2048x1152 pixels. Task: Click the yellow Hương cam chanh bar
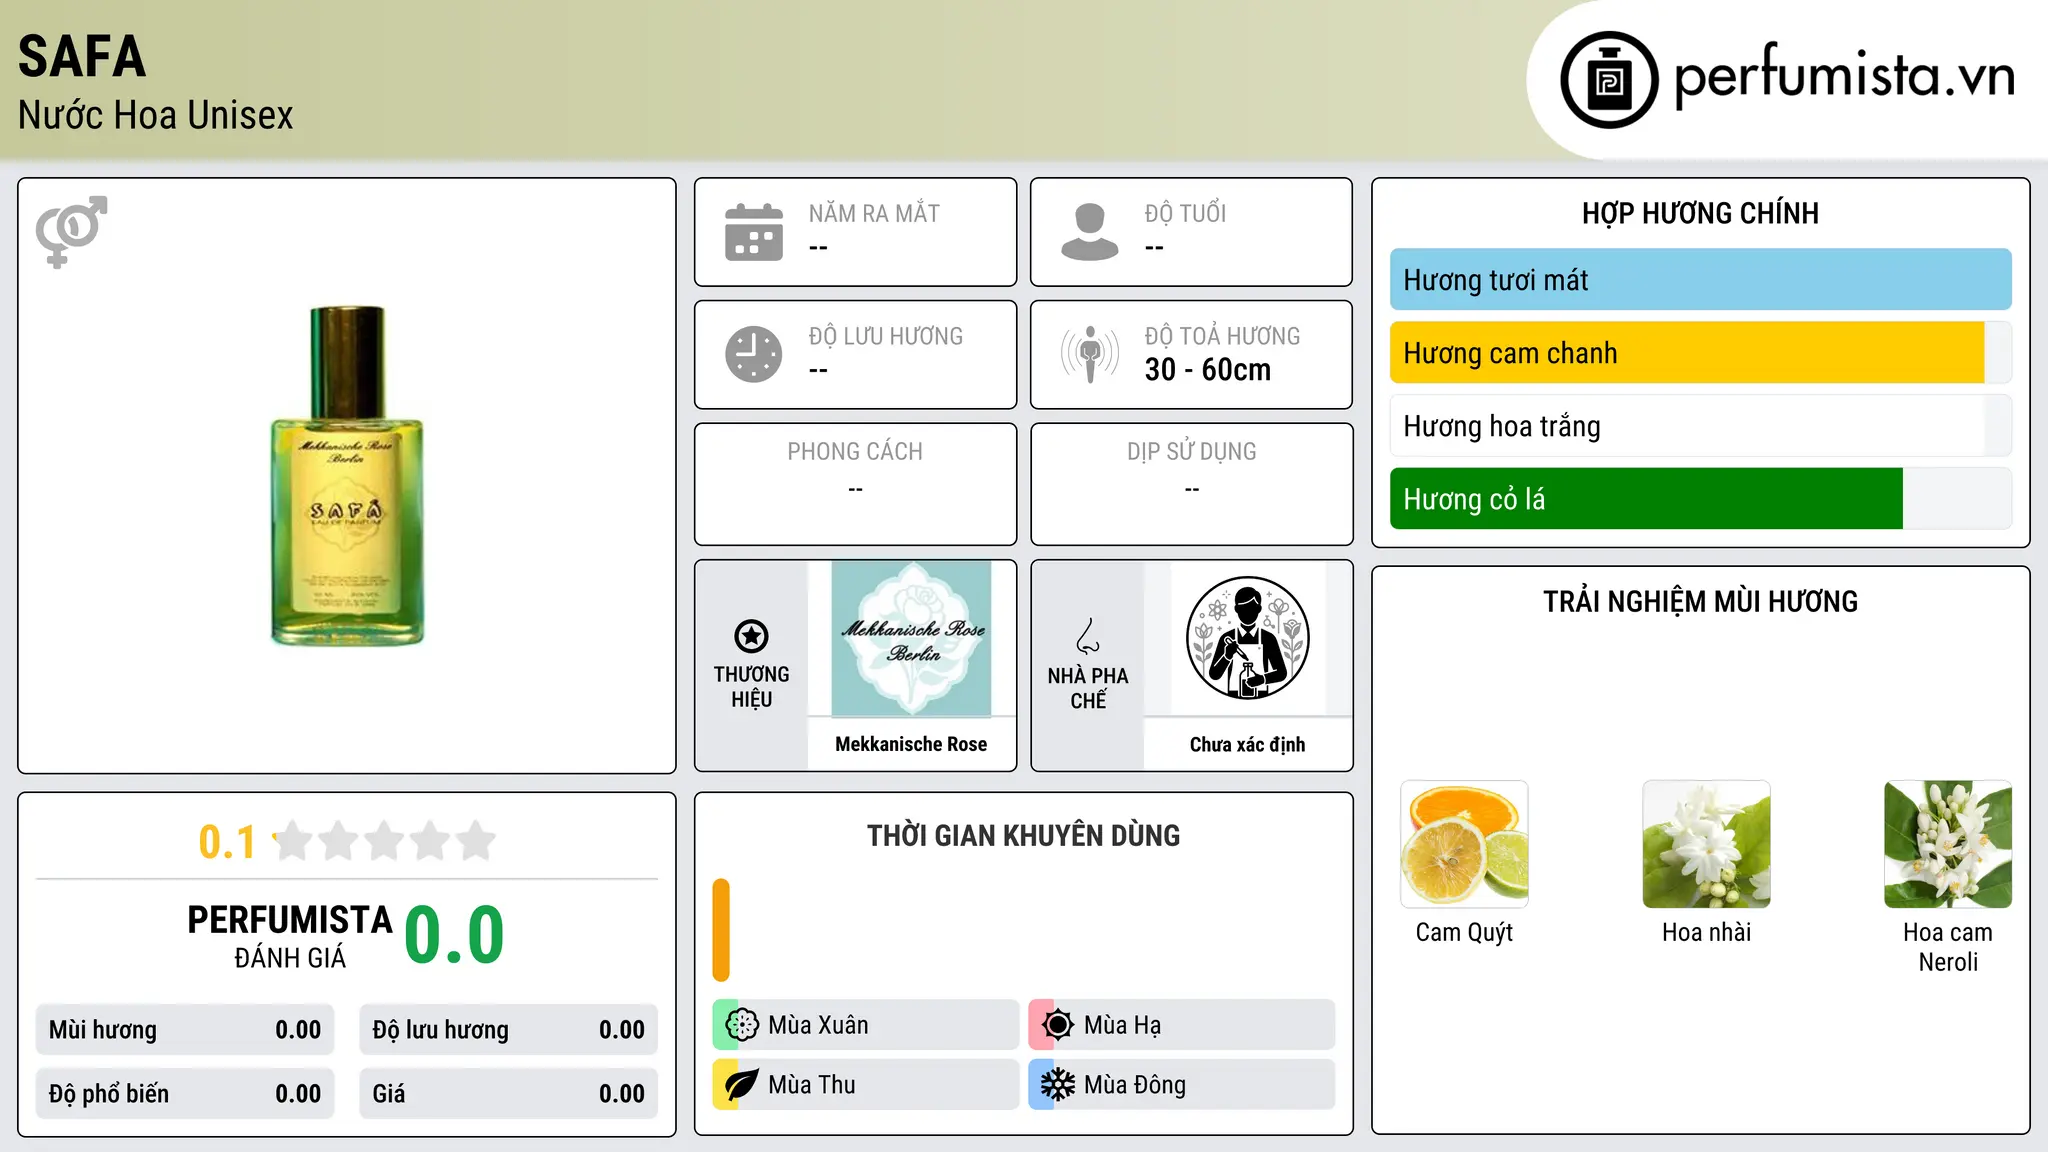point(1687,353)
